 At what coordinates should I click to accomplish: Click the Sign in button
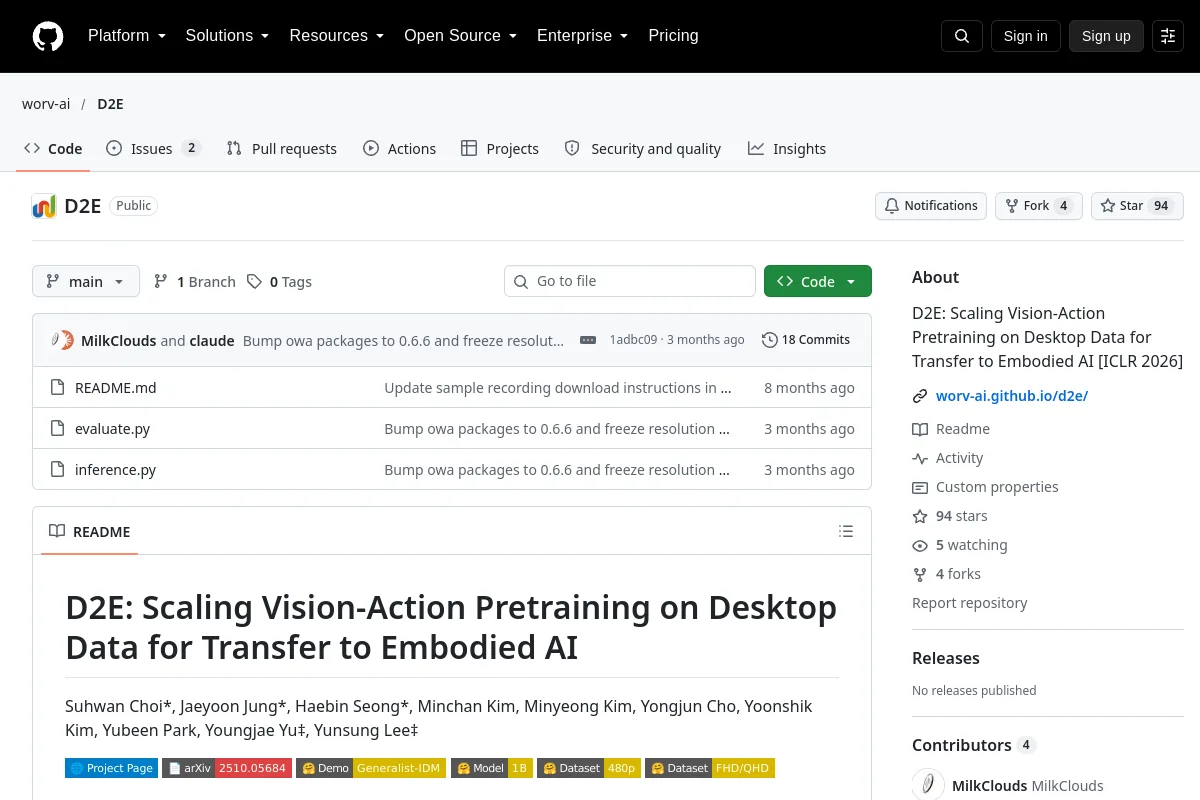click(x=1026, y=36)
